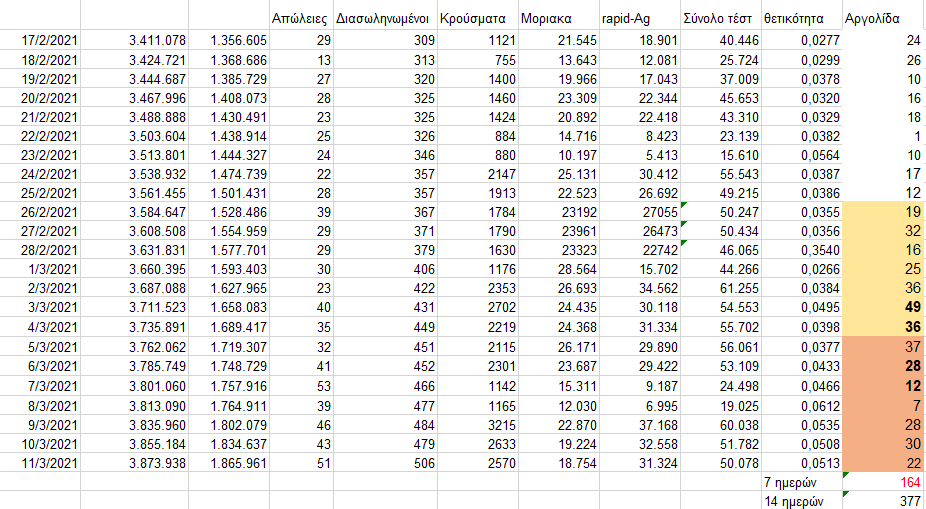Click the 377 fourteen-day total cell
The image size is (926, 509).
(x=883, y=501)
